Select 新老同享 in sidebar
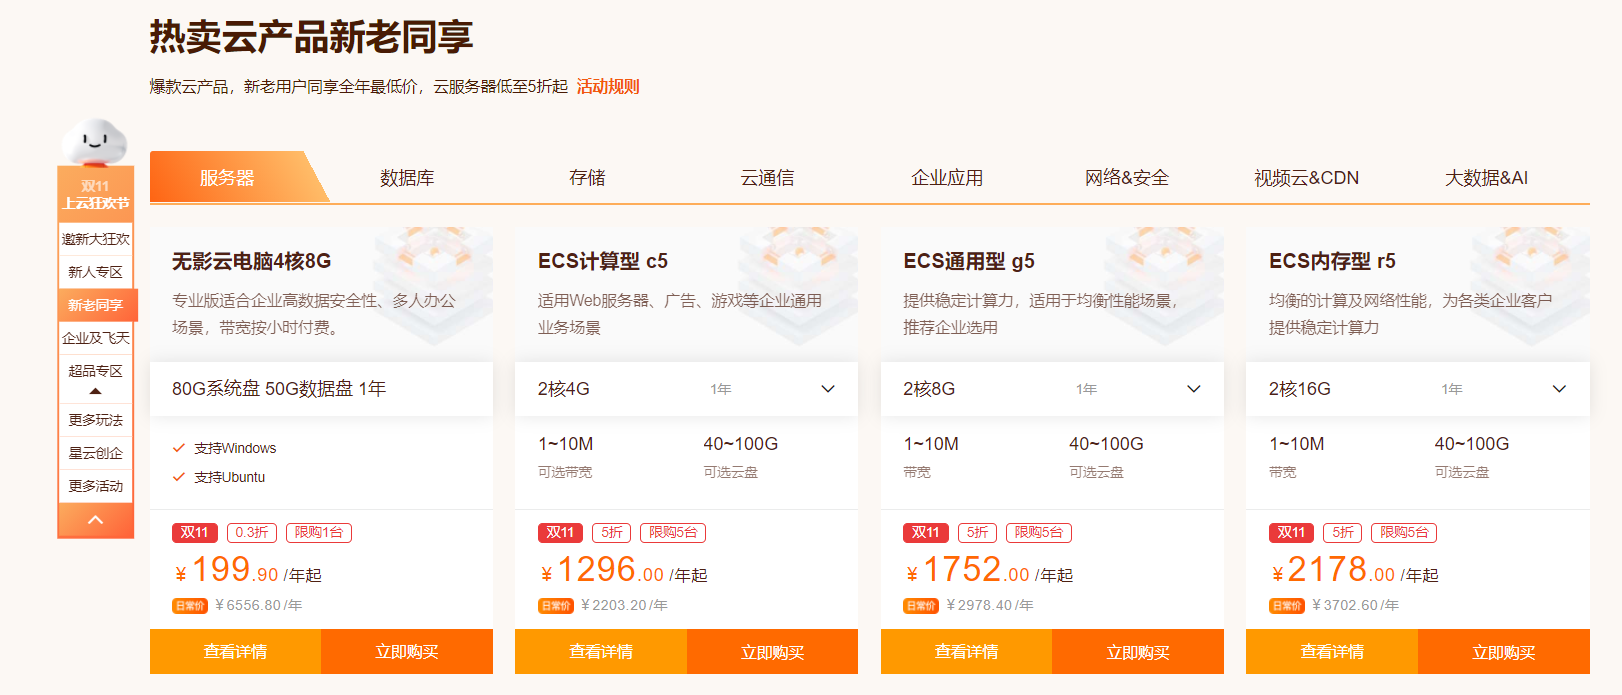Viewport: 1622px width, 695px height. point(96,305)
